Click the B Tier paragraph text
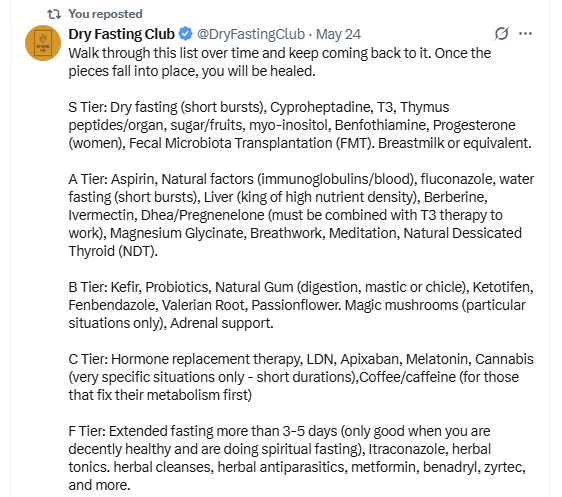Screen dimensions: 562x497 click(301, 305)
